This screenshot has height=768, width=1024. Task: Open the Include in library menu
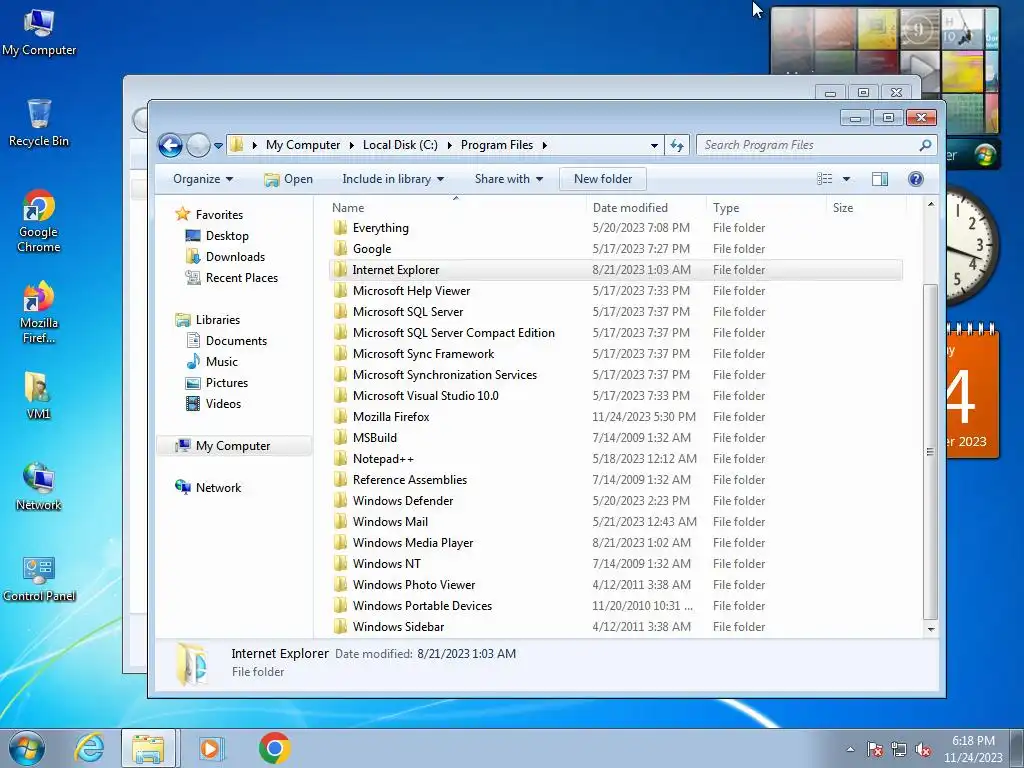[393, 179]
